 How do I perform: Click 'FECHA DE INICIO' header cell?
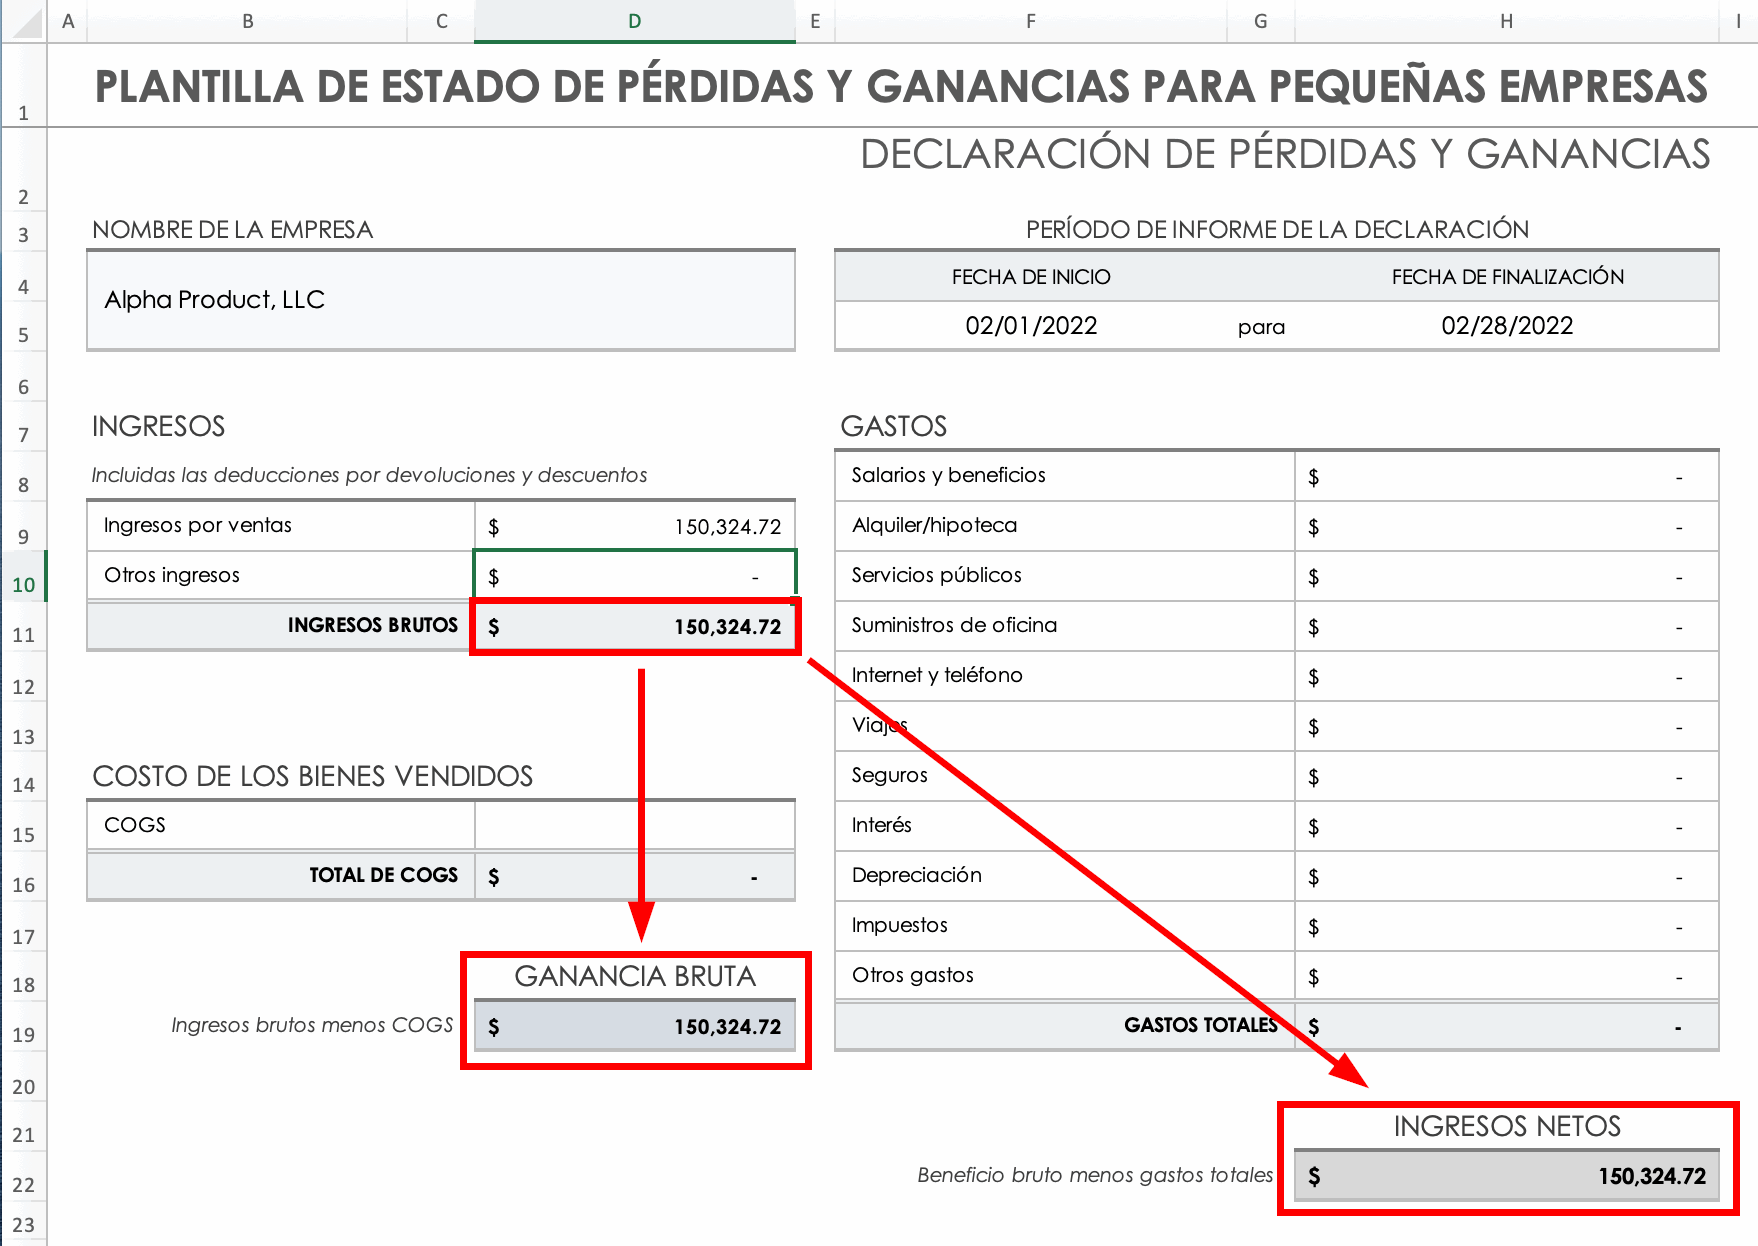click(x=1031, y=277)
